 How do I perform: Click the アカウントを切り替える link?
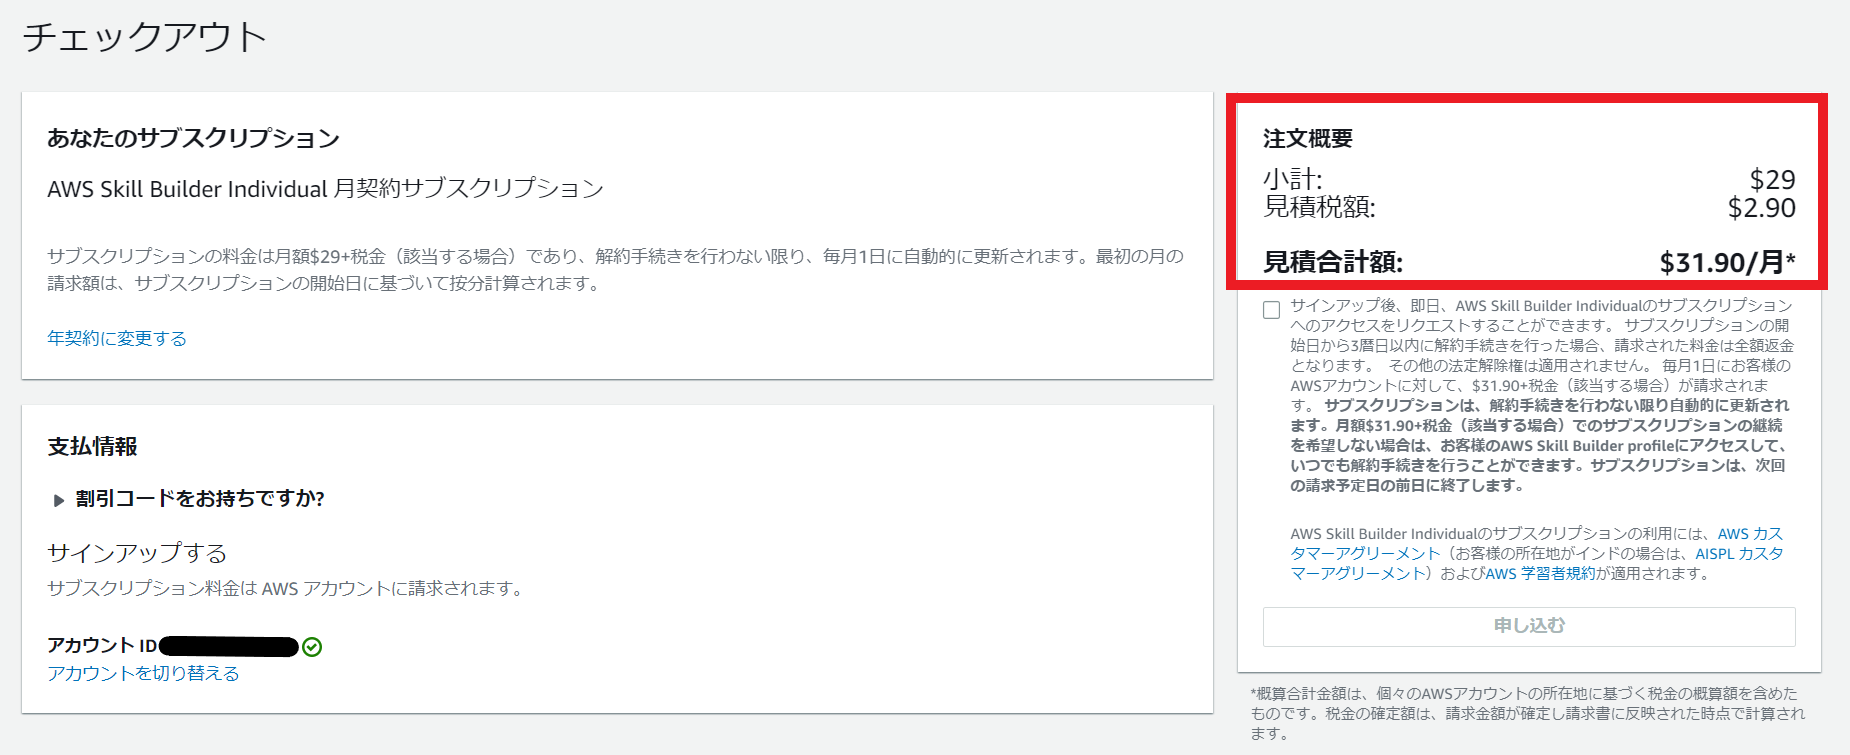[x=143, y=673]
